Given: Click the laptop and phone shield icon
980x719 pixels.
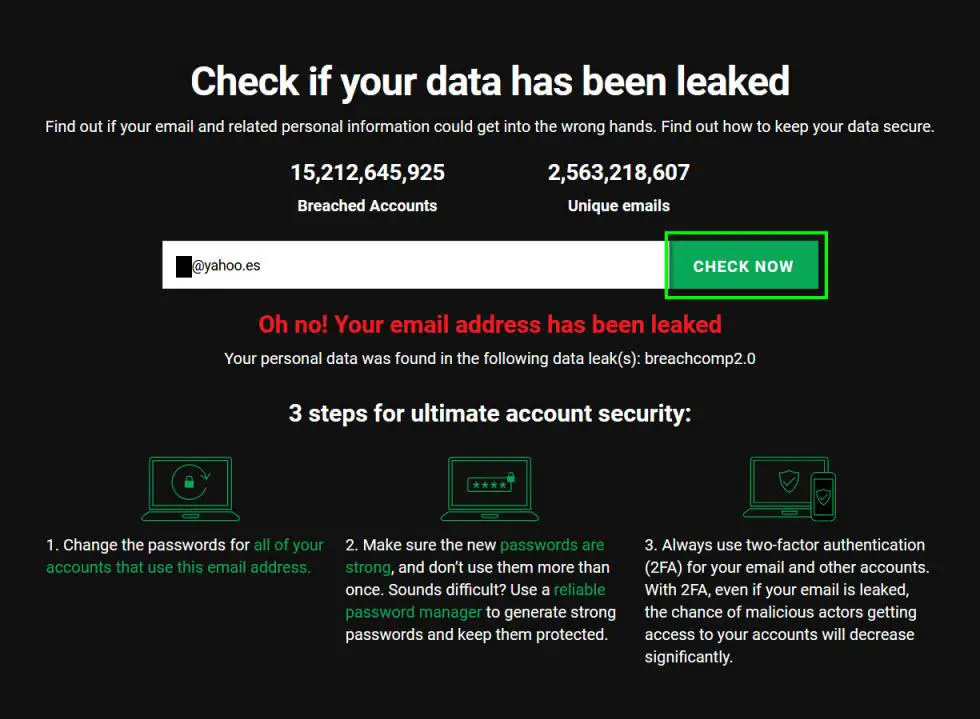Looking at the screenshot, I should [790, 488].
